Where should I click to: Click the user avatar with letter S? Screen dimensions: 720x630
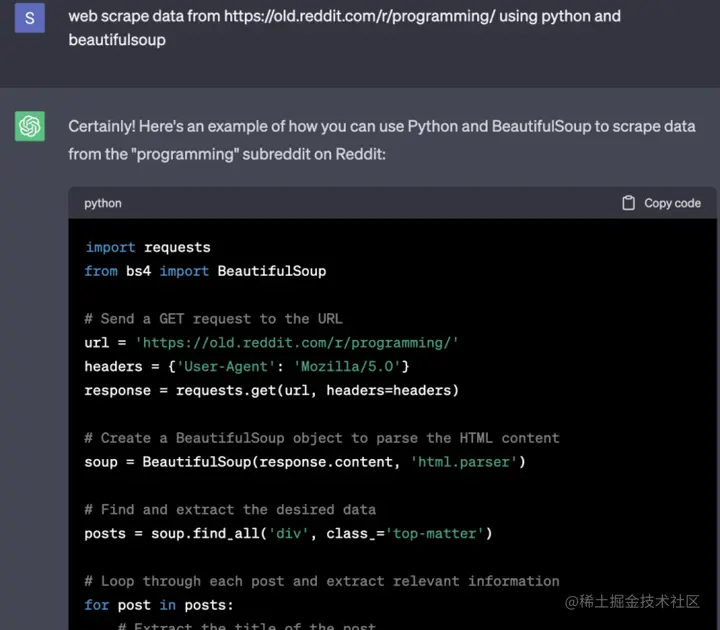click(30, 18)
